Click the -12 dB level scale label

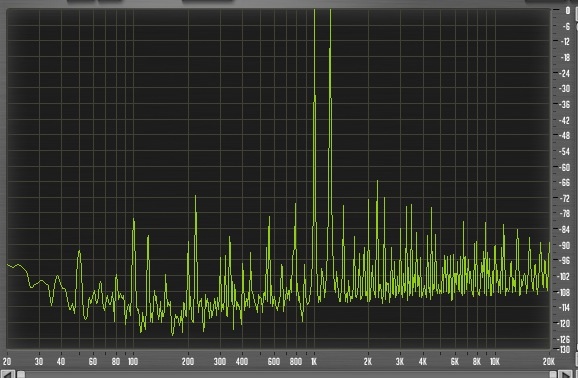(x=565, y=42)
